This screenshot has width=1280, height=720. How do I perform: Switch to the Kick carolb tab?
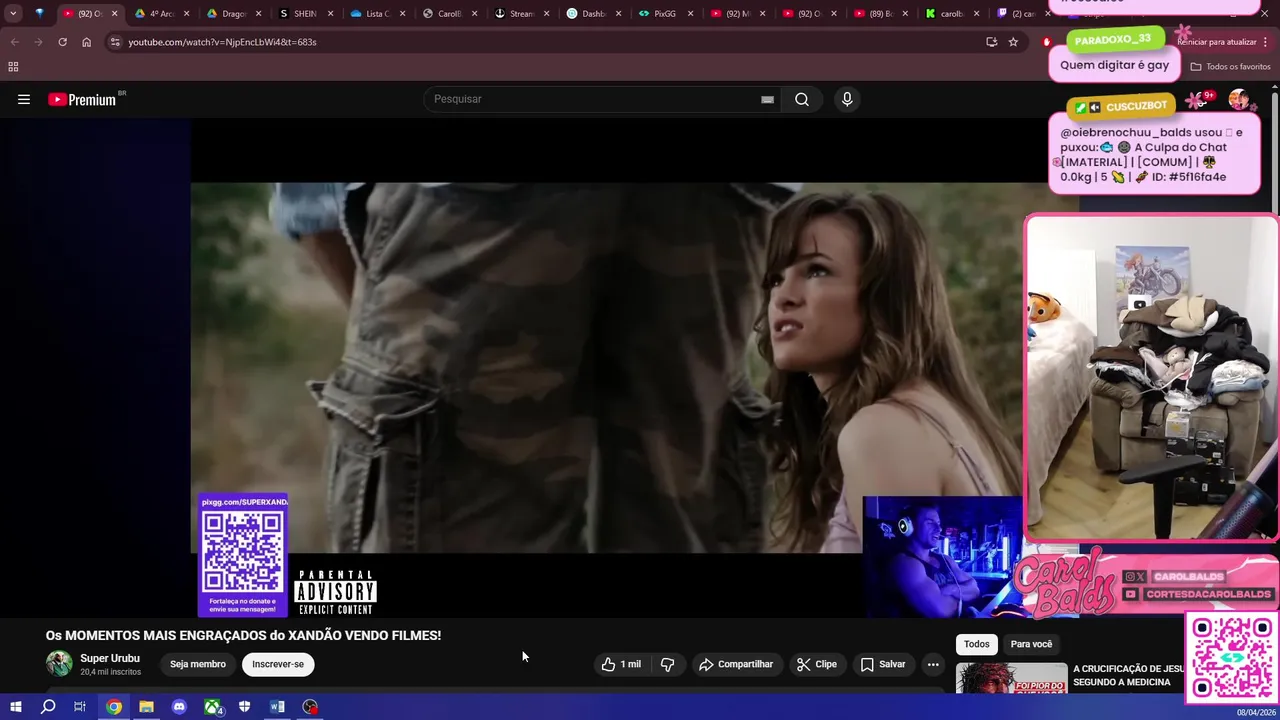pyautogui.click(x=948, y=14)
